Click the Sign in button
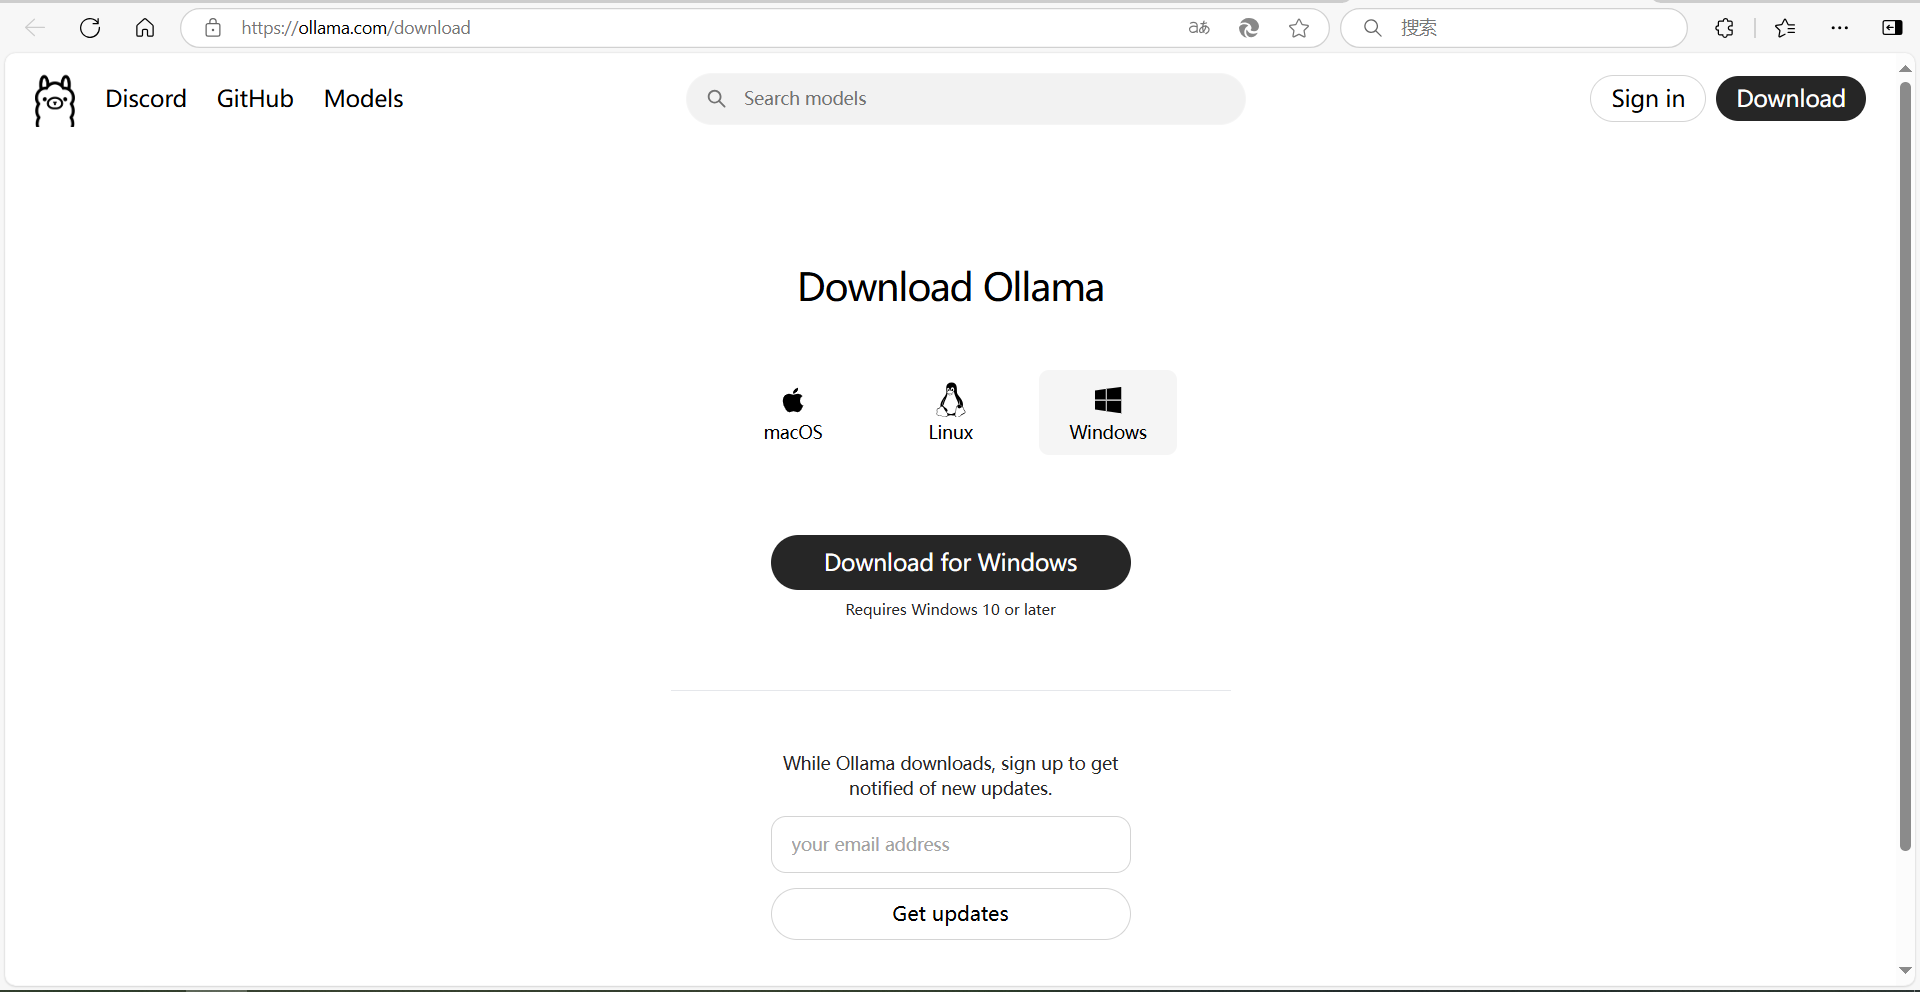This screenshot has width=1920, height=992. click(1647, 99)
